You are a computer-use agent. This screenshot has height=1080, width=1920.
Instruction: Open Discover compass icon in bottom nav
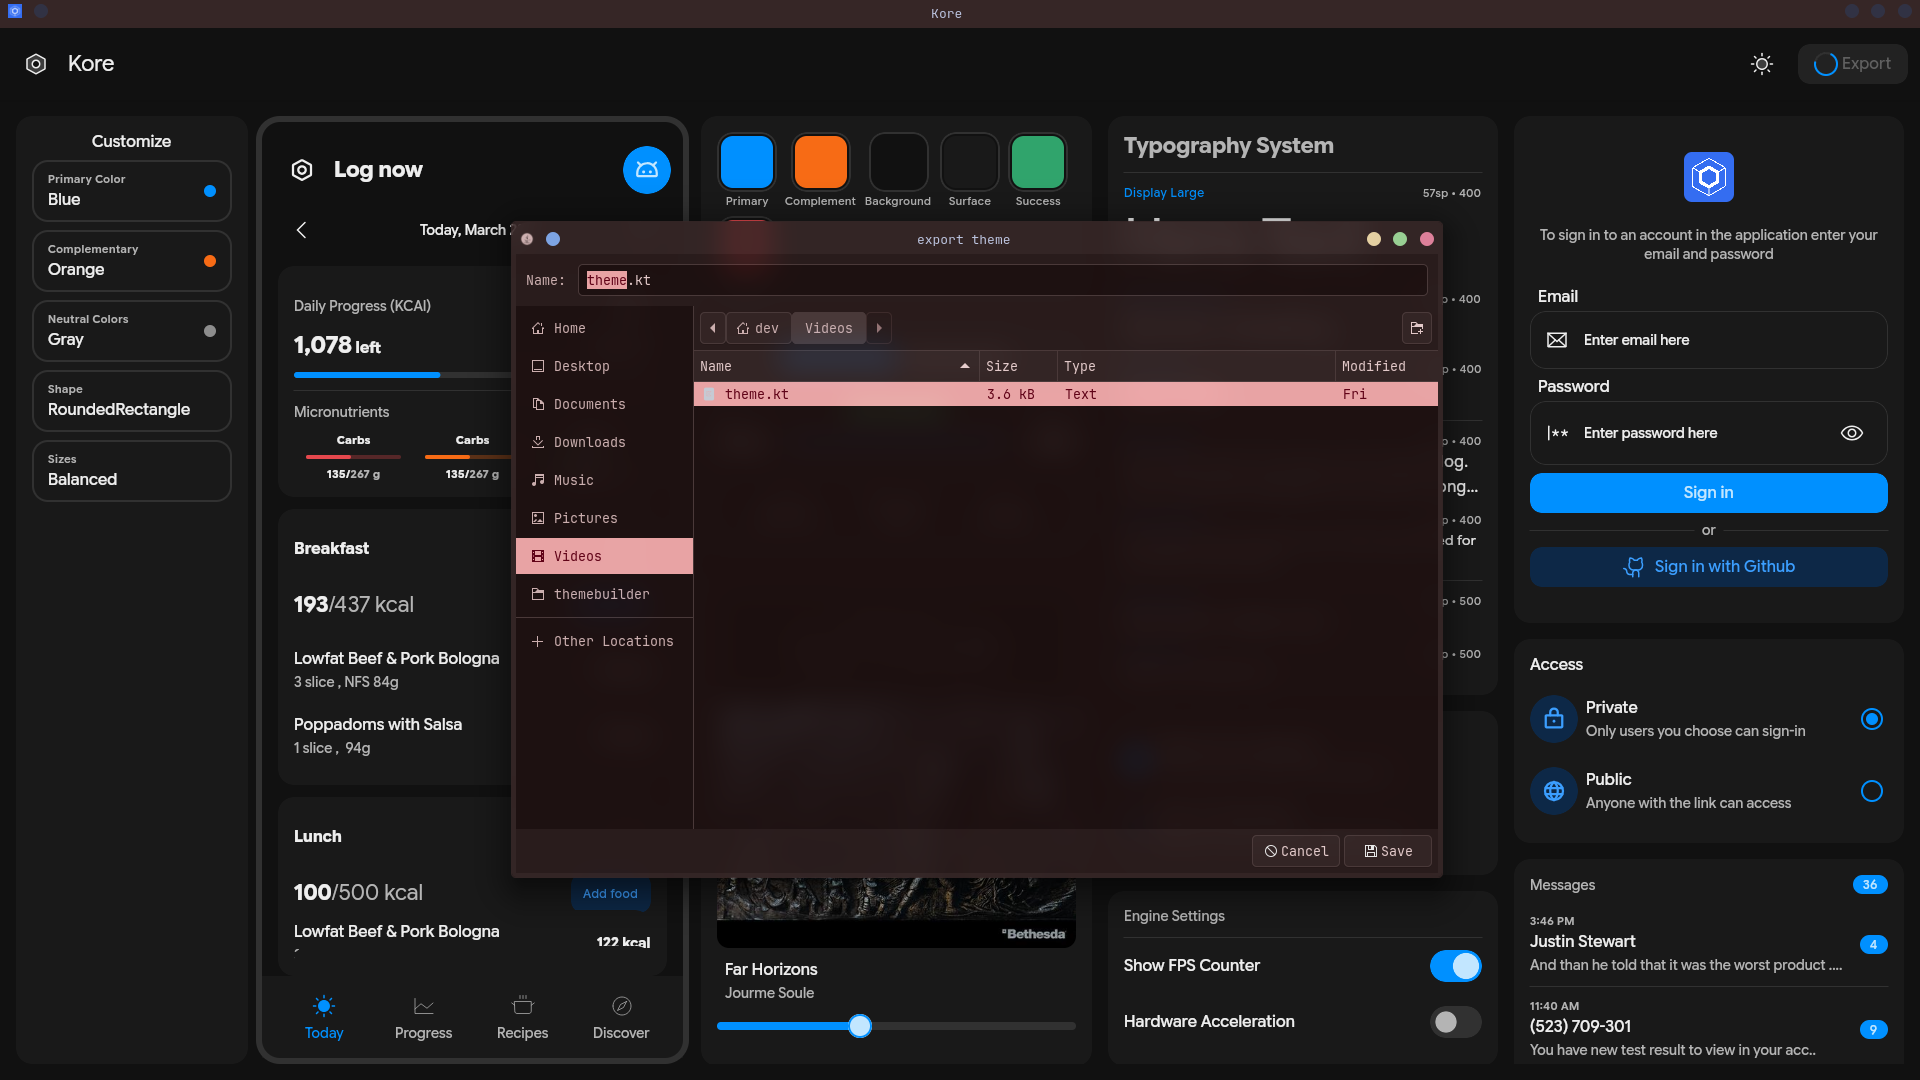pyautogui.click(x=621, y=1006)
